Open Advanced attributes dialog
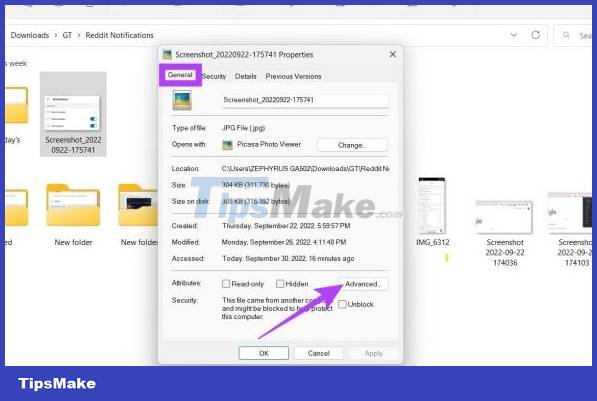 tap(363, 284)
